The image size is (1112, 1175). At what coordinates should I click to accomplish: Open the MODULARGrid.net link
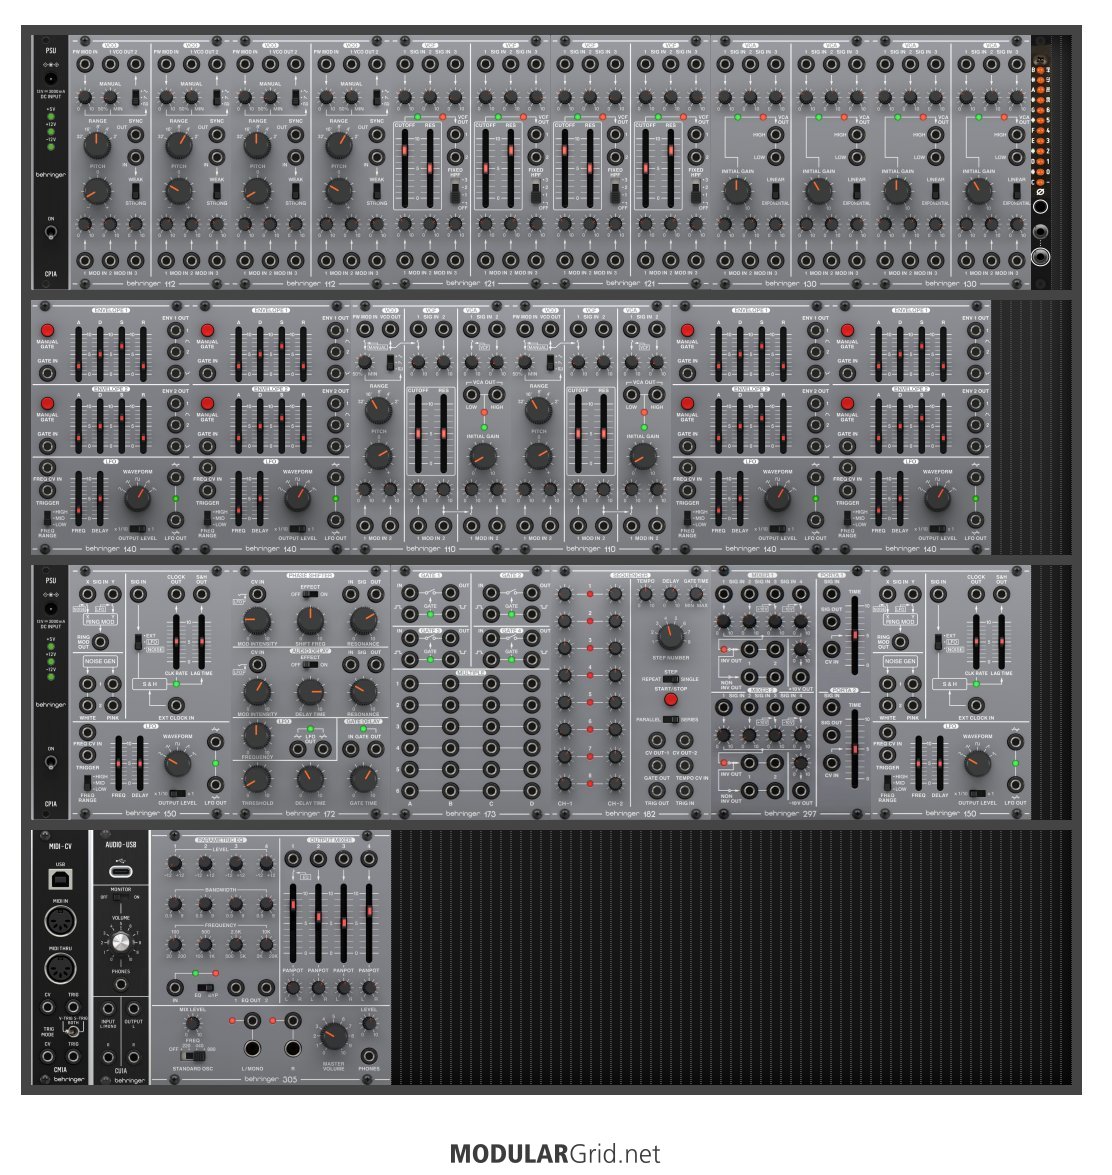[x=555, y=1153]
